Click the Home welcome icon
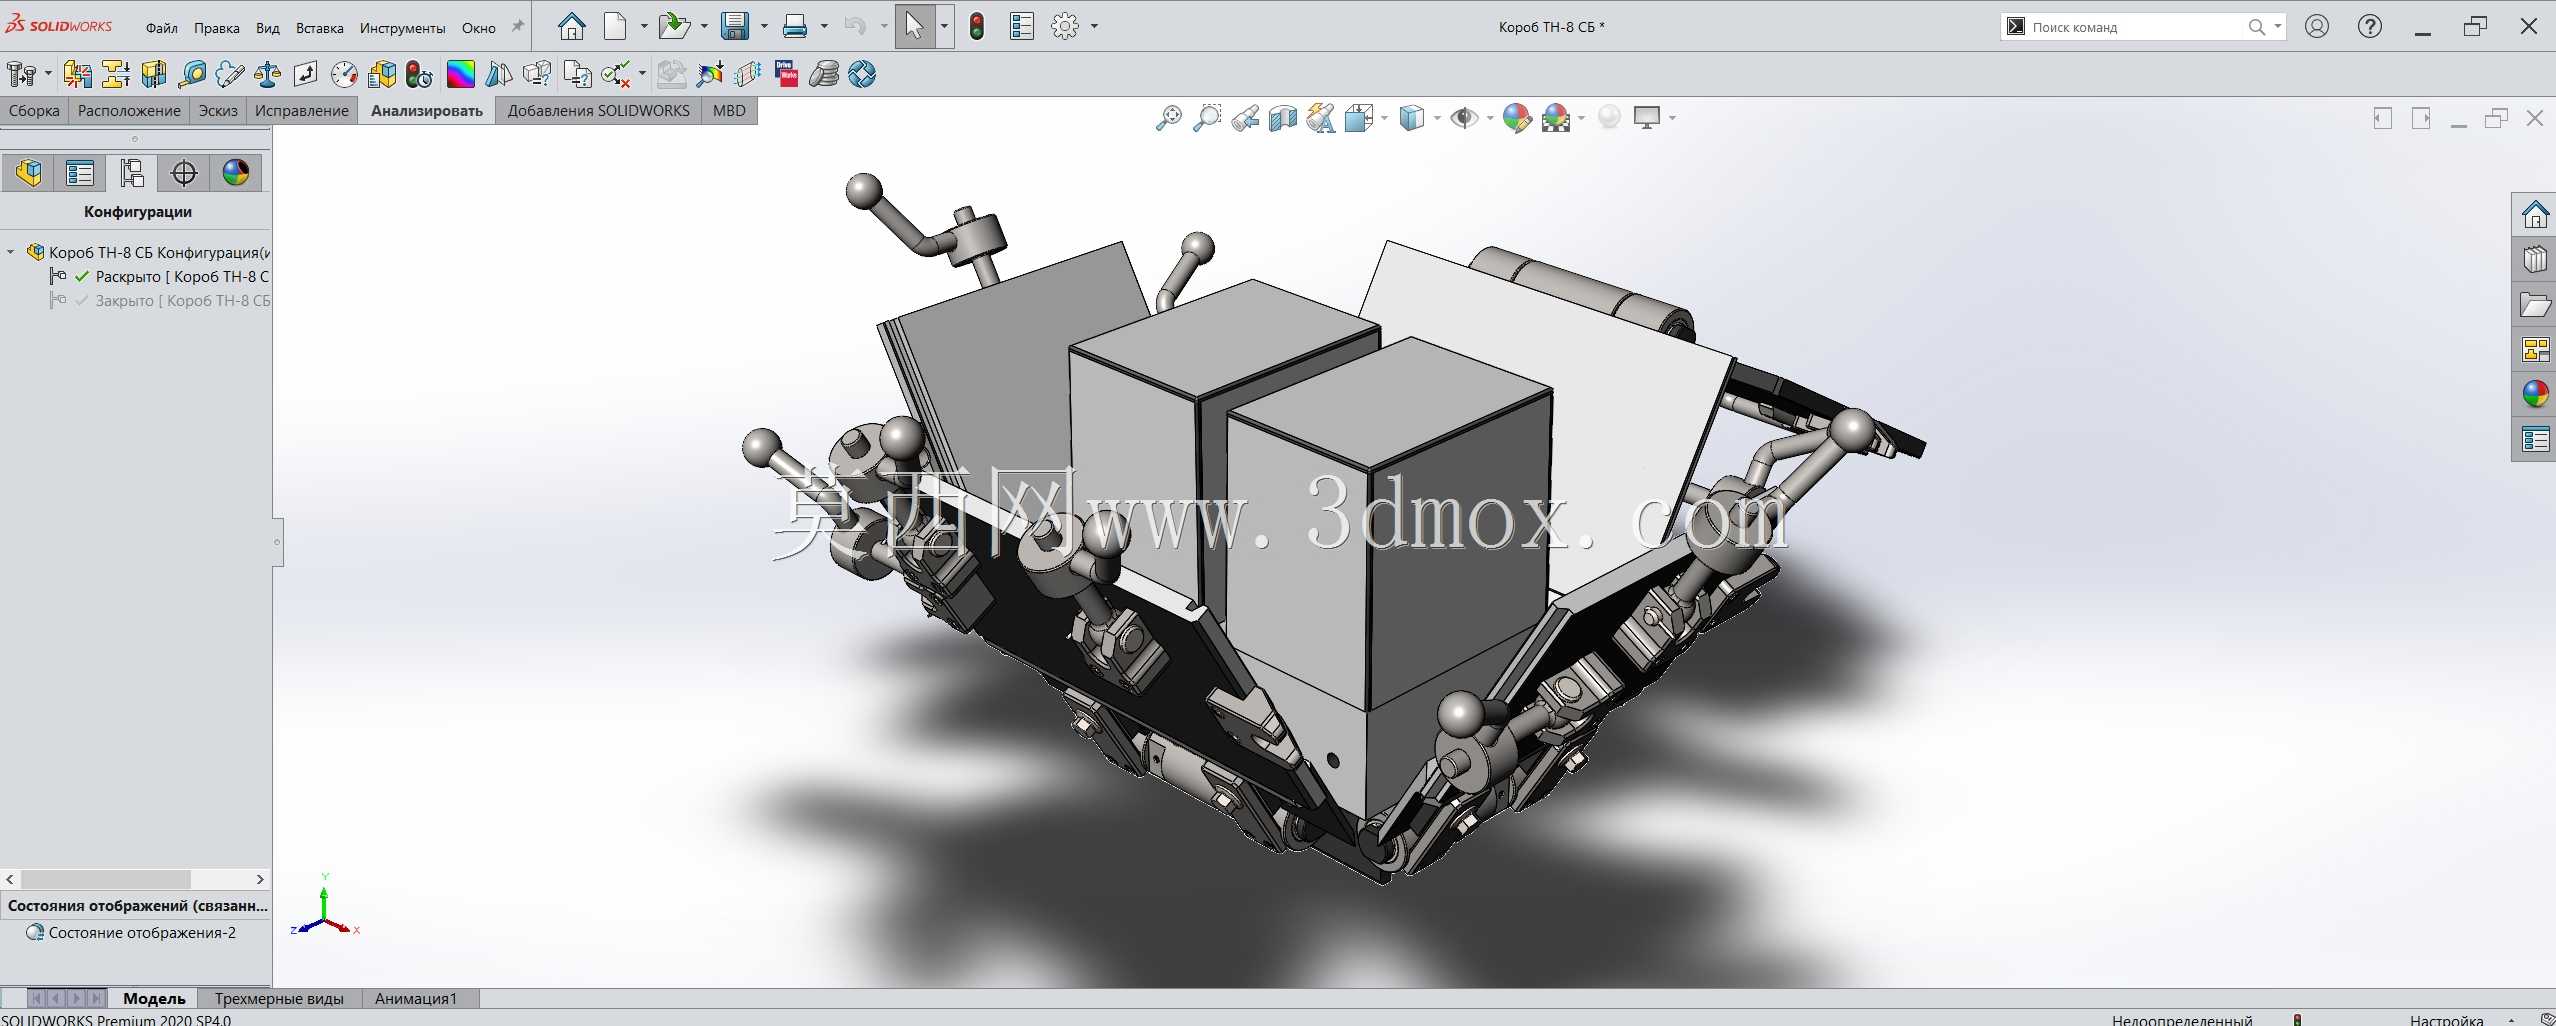Image resolution: width=2556 pixels, height=1026 pixels. [571, 26]
